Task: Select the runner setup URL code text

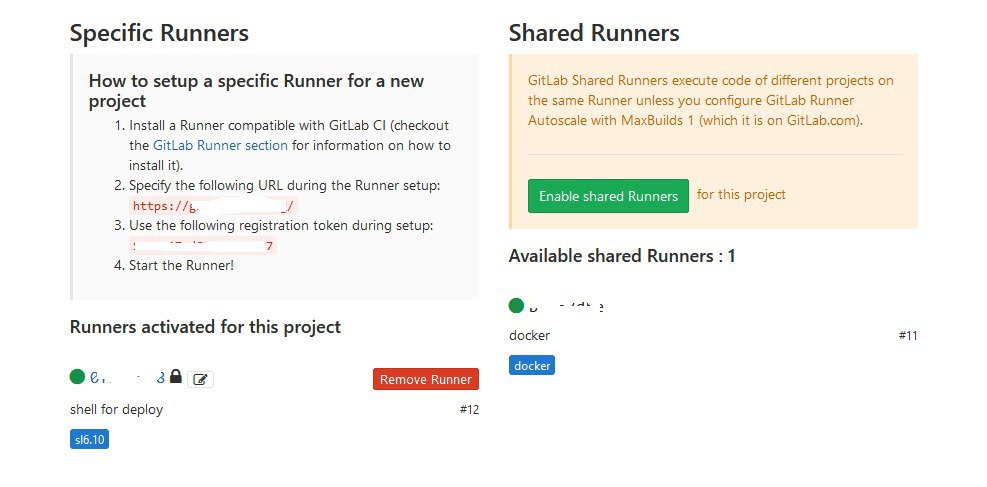Action: [213, 206]
